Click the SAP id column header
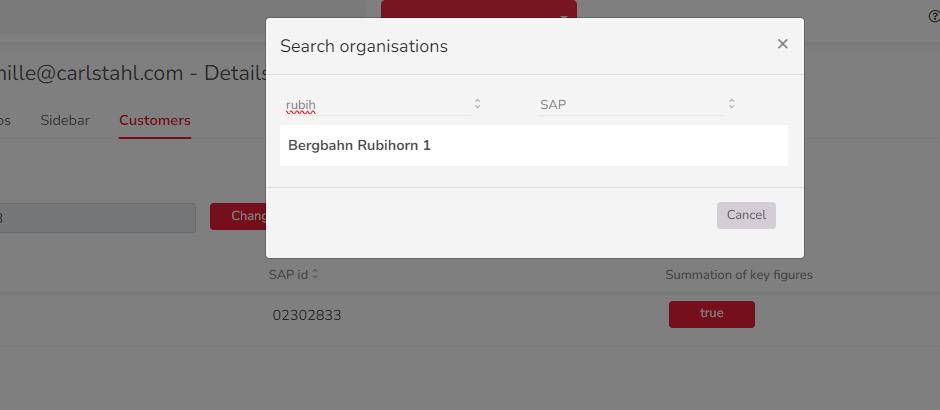The height and width of the screenshot is (410, 940). 288,274
